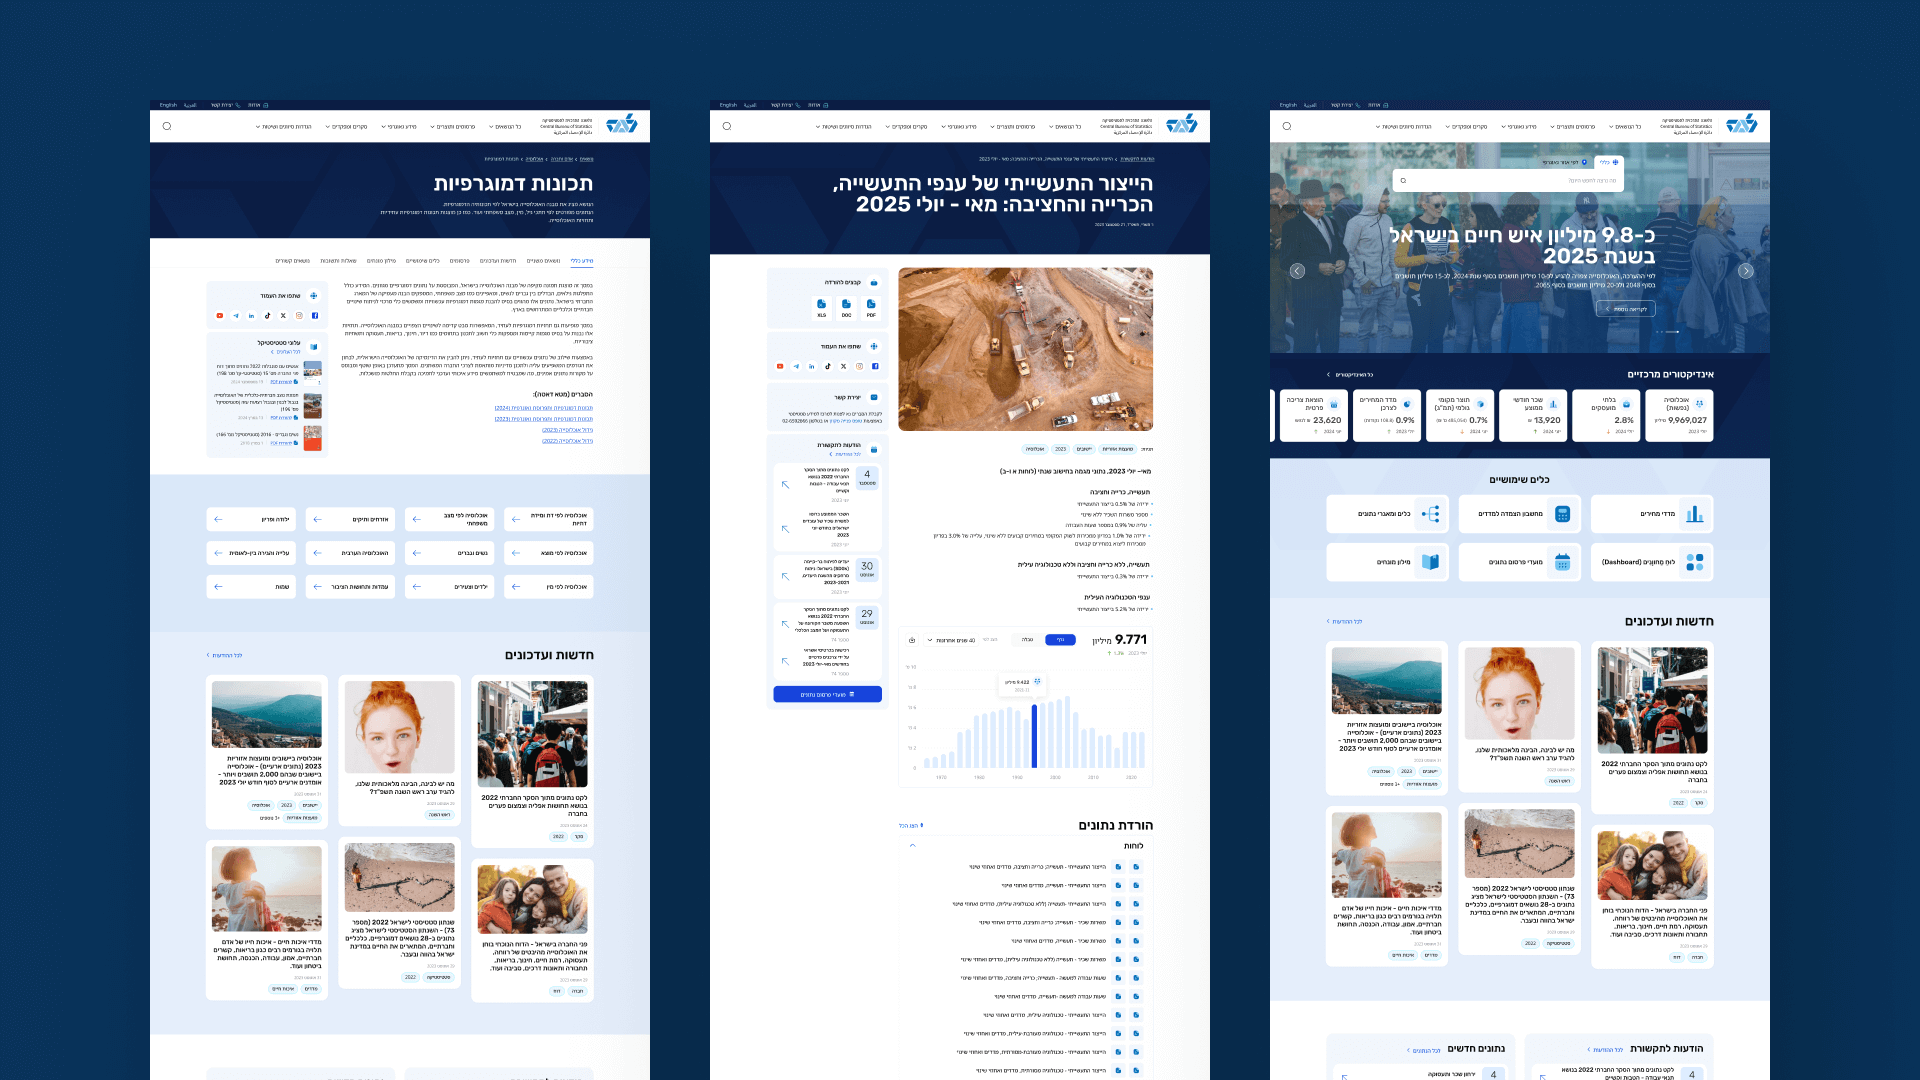Viewport: 1920px width, 1080px height.
Task: Click into the homepage hero search field
Action: (x=1508, y=181)
